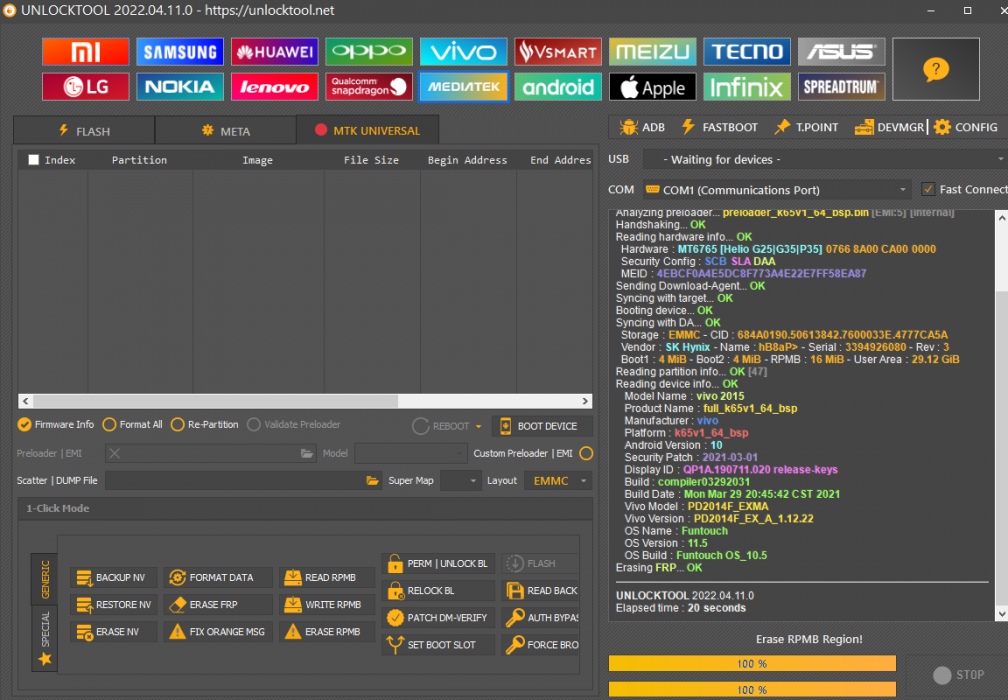Open the Fastboot lightning tool

point(719,127)
